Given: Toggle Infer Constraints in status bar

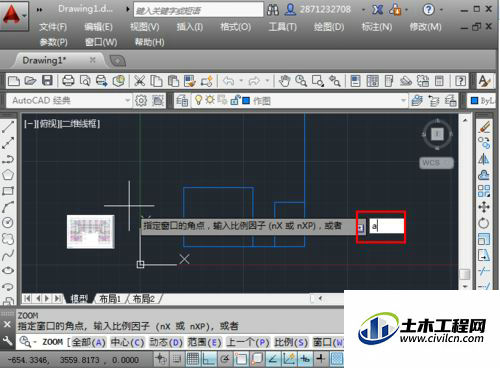Looking at the screenshot, I should pyautogui.click(x=161, y=359).
